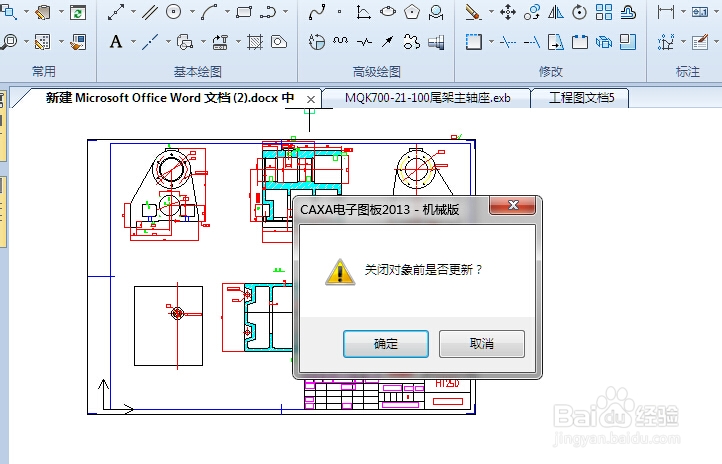Click the Paste clipboard icon

pyautogui.click(x=43, y=12)
